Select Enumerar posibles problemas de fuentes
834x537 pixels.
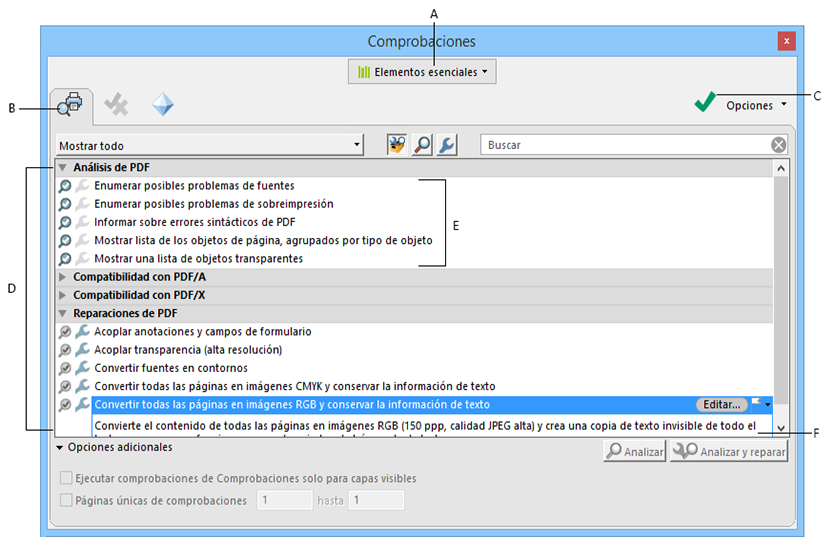point(194,186)
